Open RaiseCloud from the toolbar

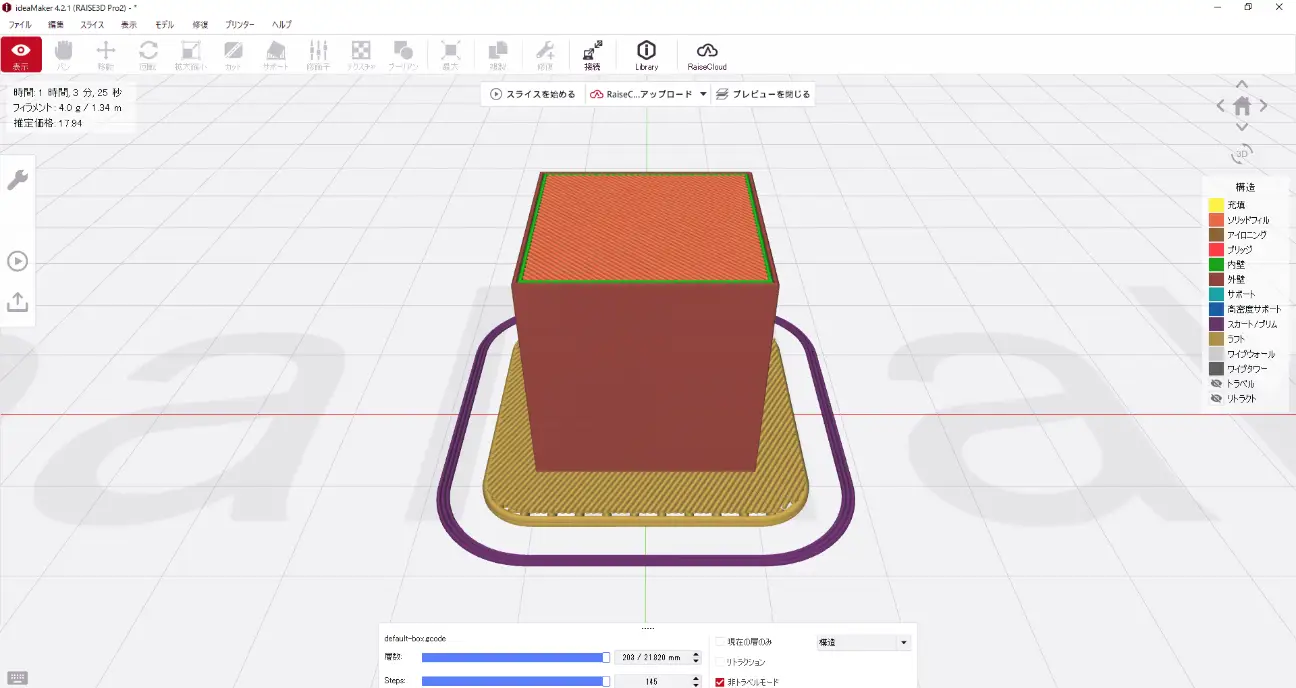coord(706,54)
